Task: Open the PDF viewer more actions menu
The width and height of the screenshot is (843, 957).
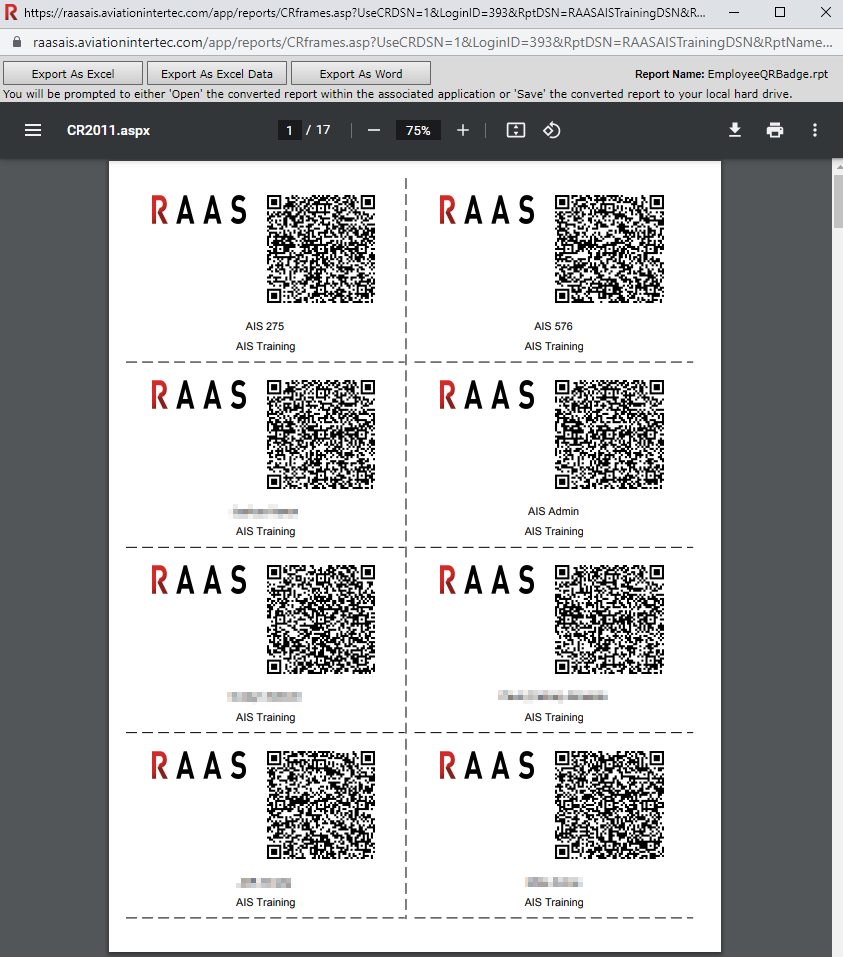Action: pyautogui.click(x=815, y=130)
